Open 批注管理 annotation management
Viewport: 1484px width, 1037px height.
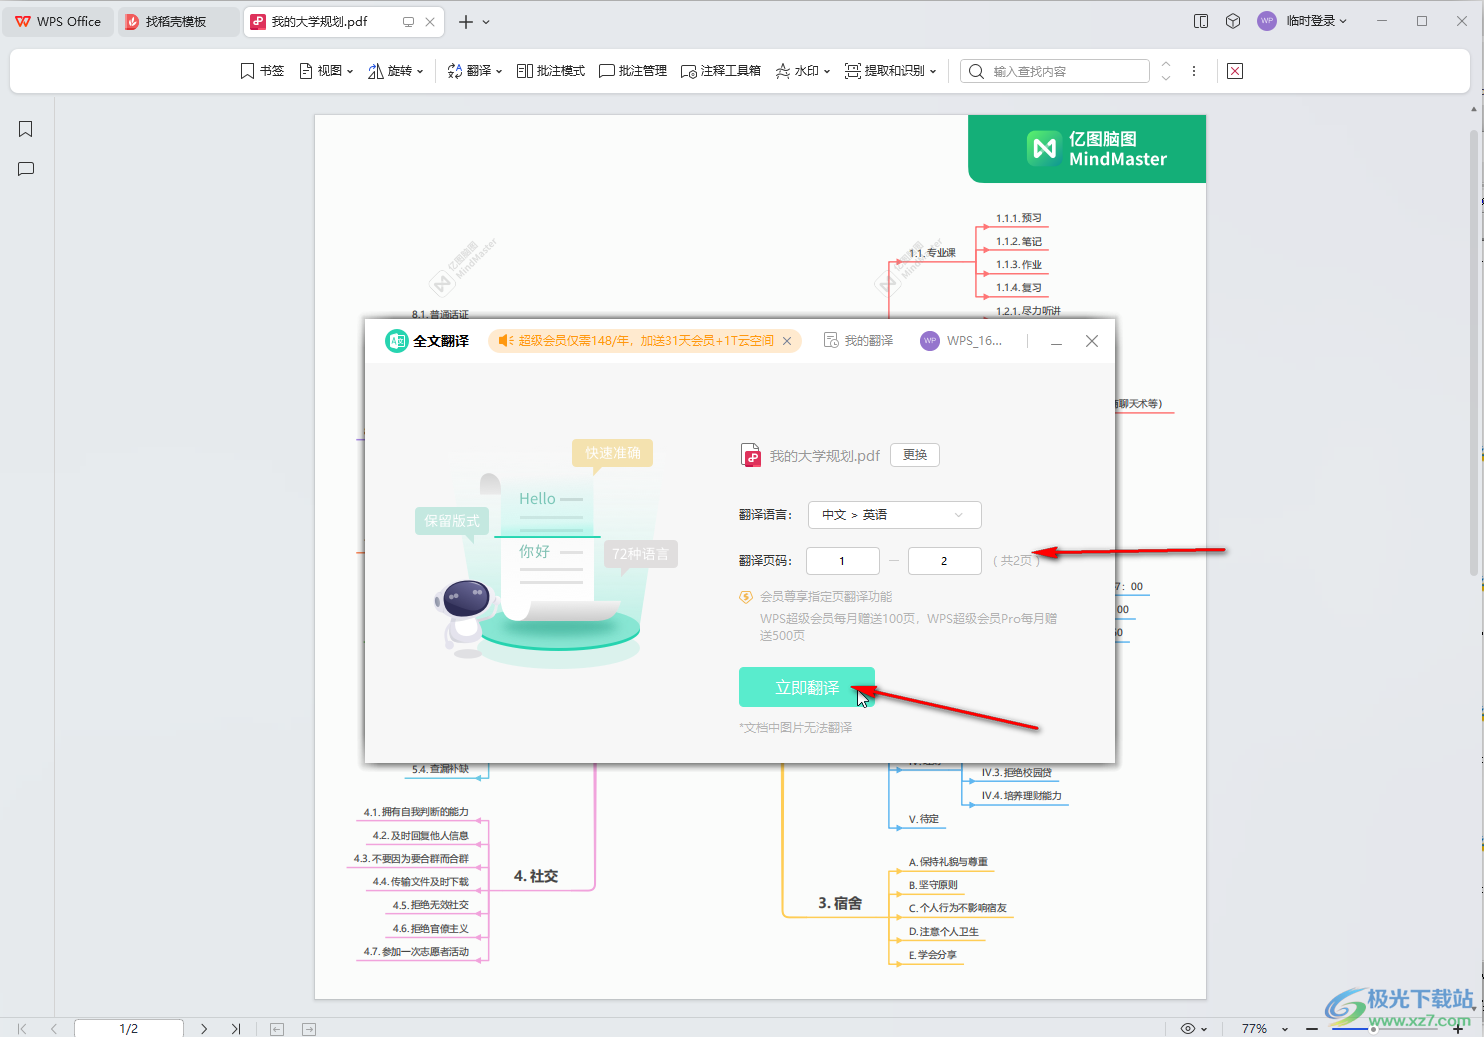tap(633, 71)
